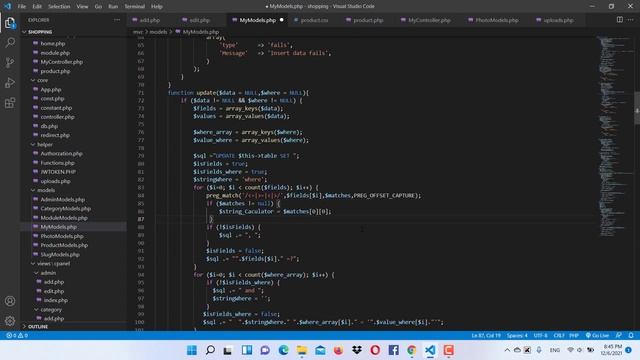
Task: Open Dropbox from taskbar
Action: (357, 350)
